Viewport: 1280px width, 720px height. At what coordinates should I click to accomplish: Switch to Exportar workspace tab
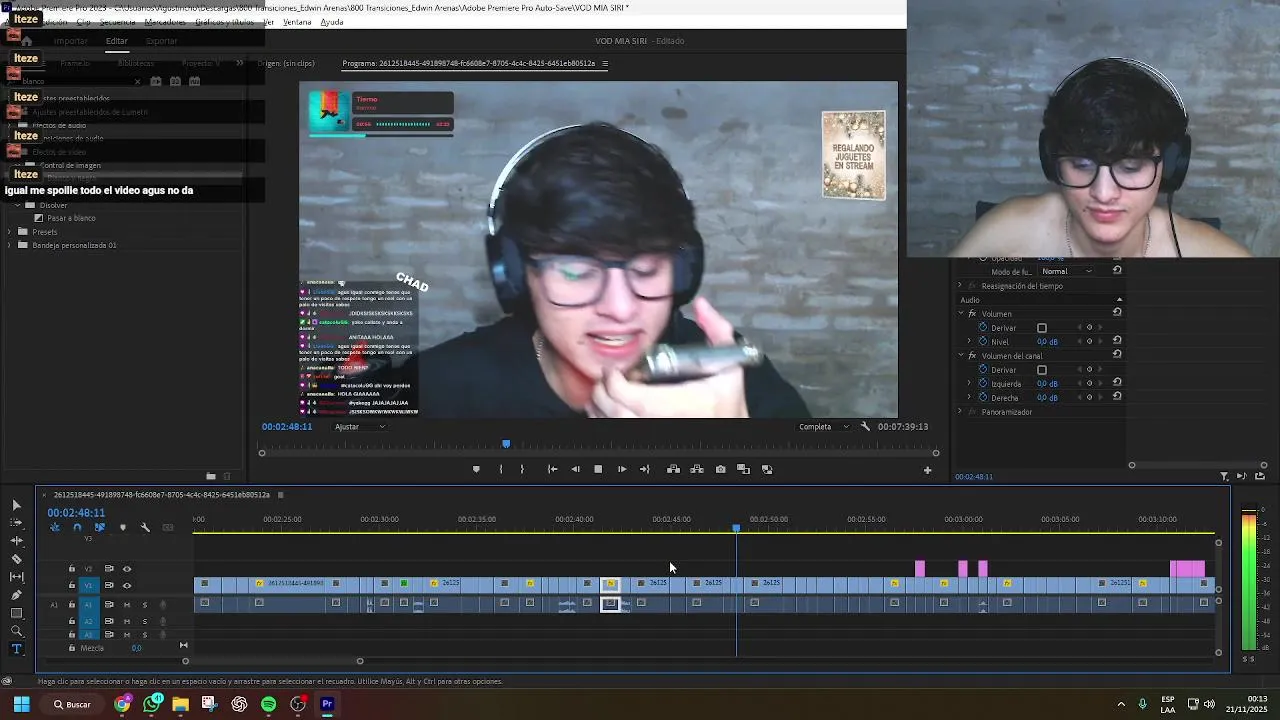pos(161,41)
